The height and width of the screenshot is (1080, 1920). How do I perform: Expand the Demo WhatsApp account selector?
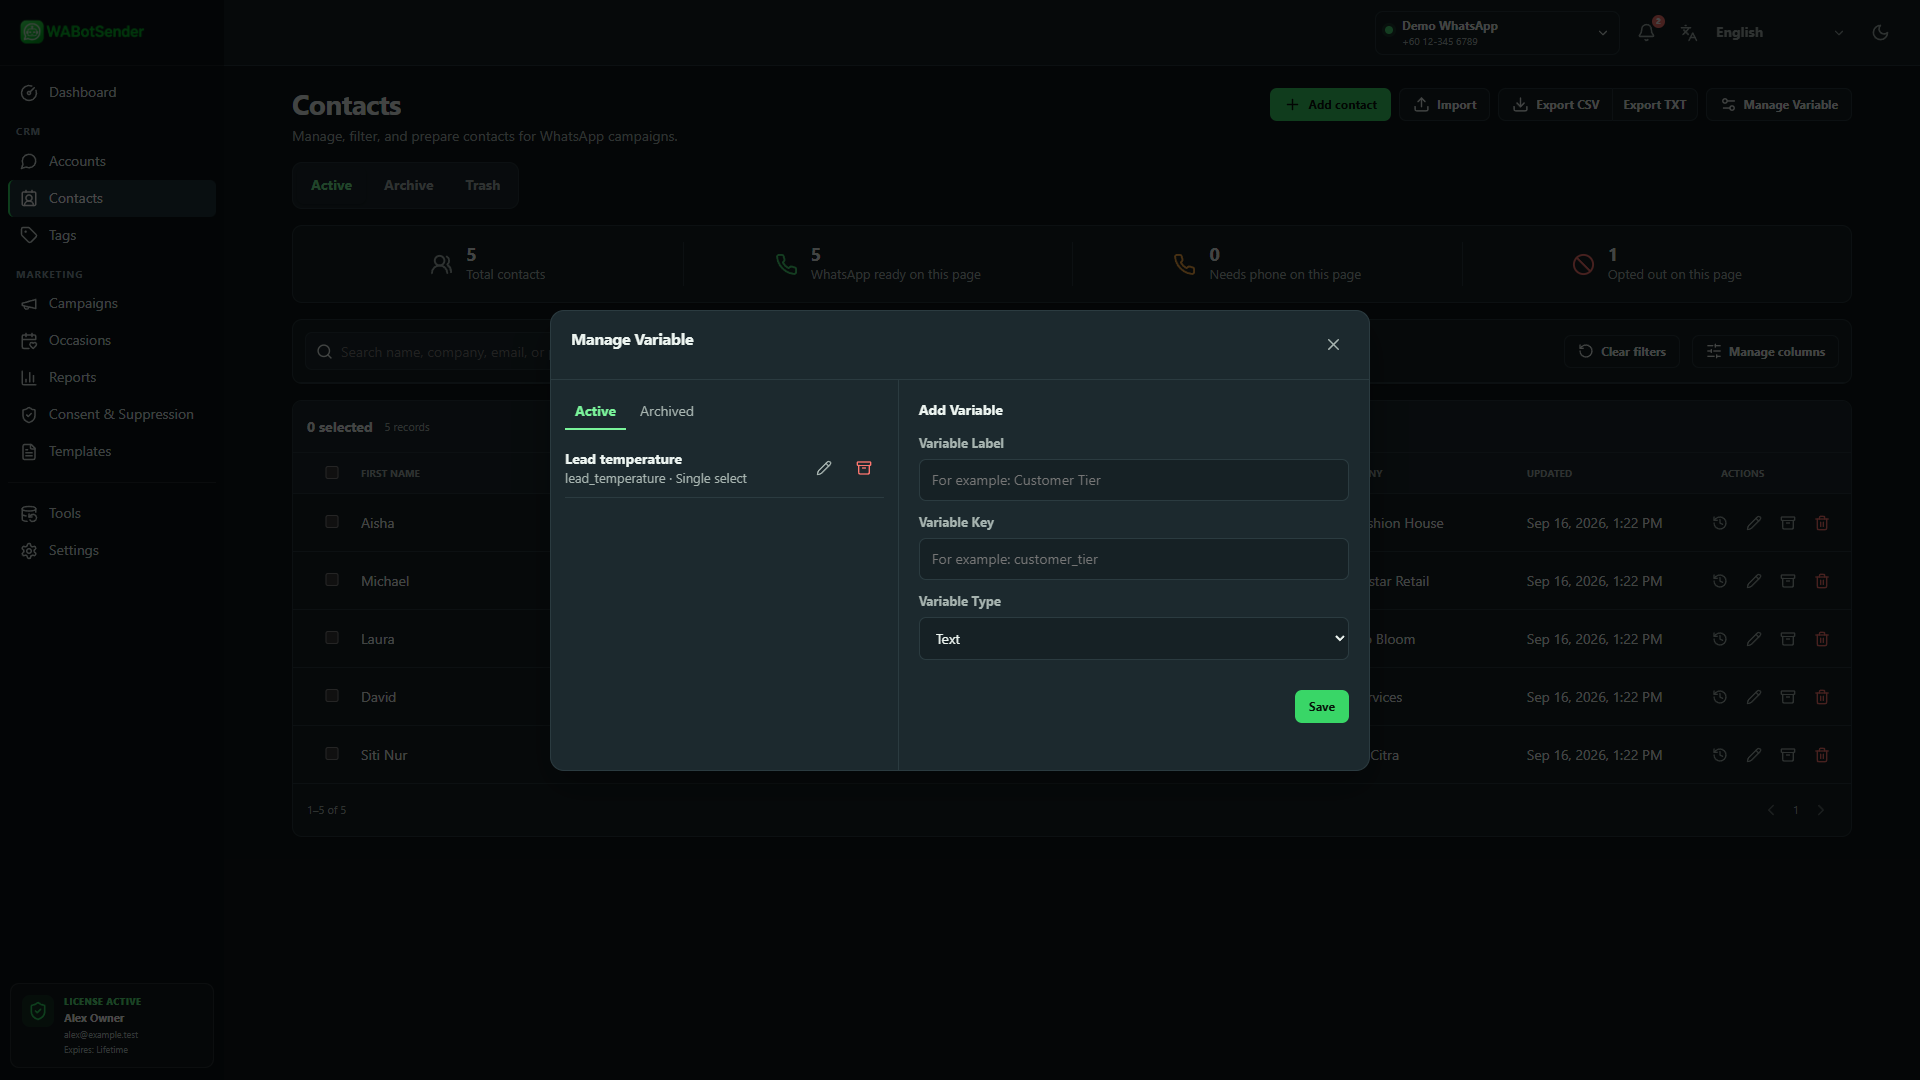(x=1497, y=32)
